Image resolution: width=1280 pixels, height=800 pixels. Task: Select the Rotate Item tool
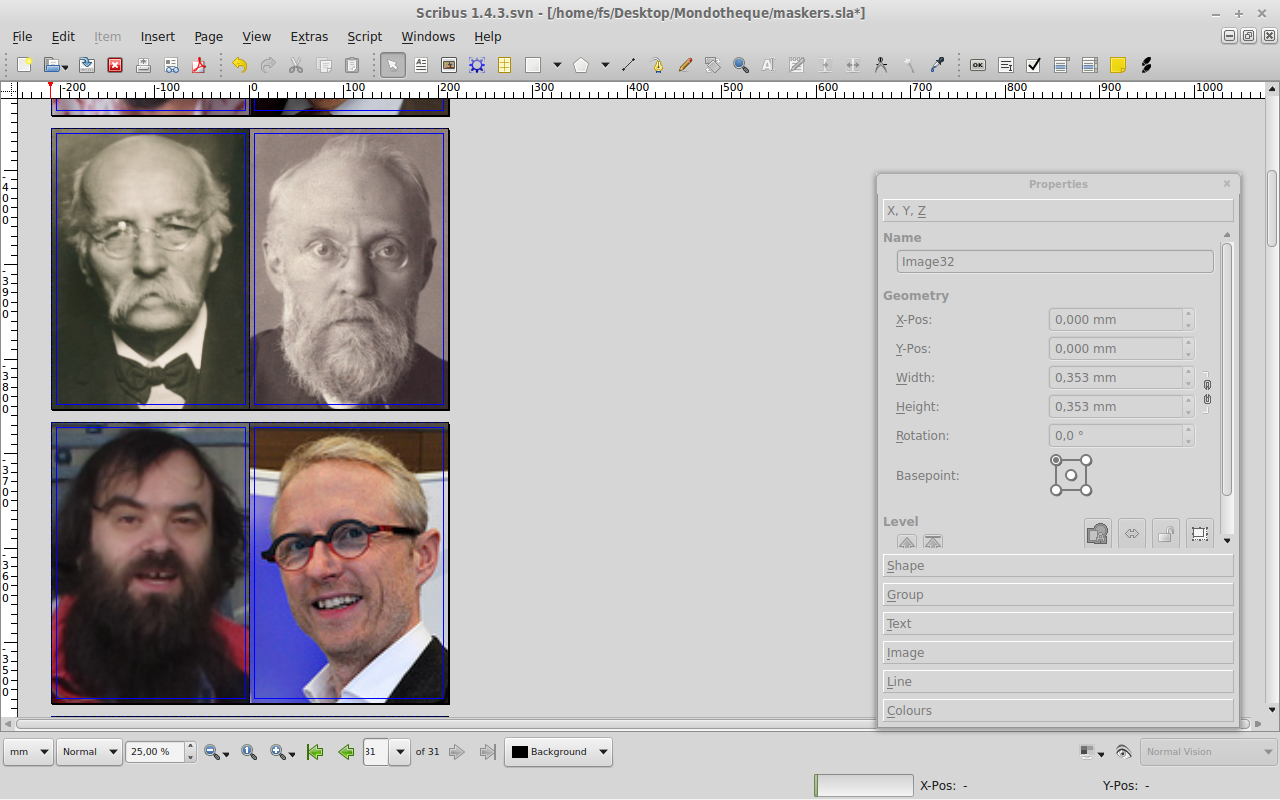pos(713,65)
